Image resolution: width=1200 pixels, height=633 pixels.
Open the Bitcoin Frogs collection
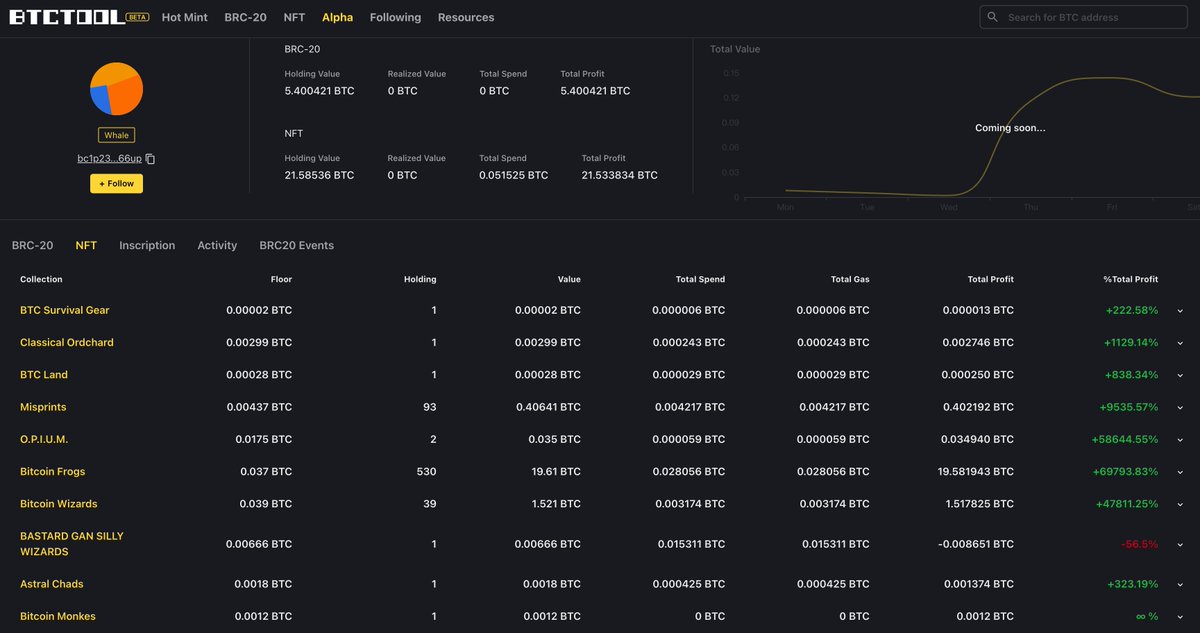click(53, 471)
